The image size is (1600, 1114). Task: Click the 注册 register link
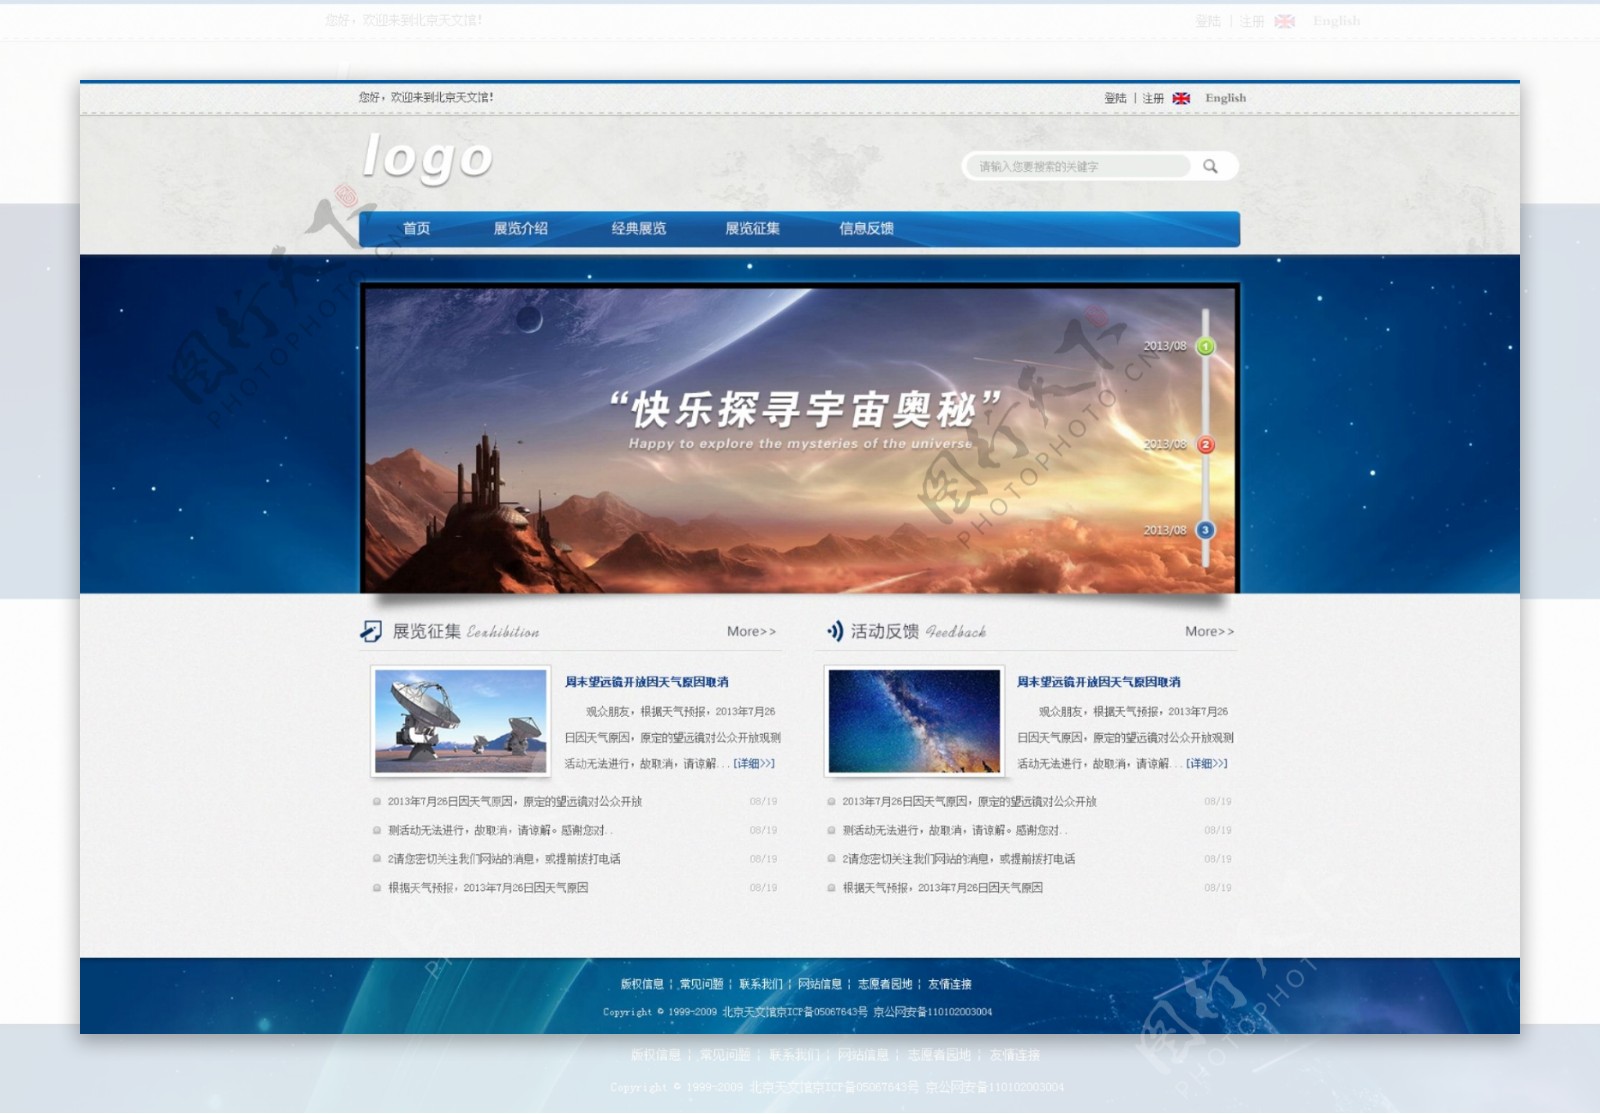[1153, 98]
